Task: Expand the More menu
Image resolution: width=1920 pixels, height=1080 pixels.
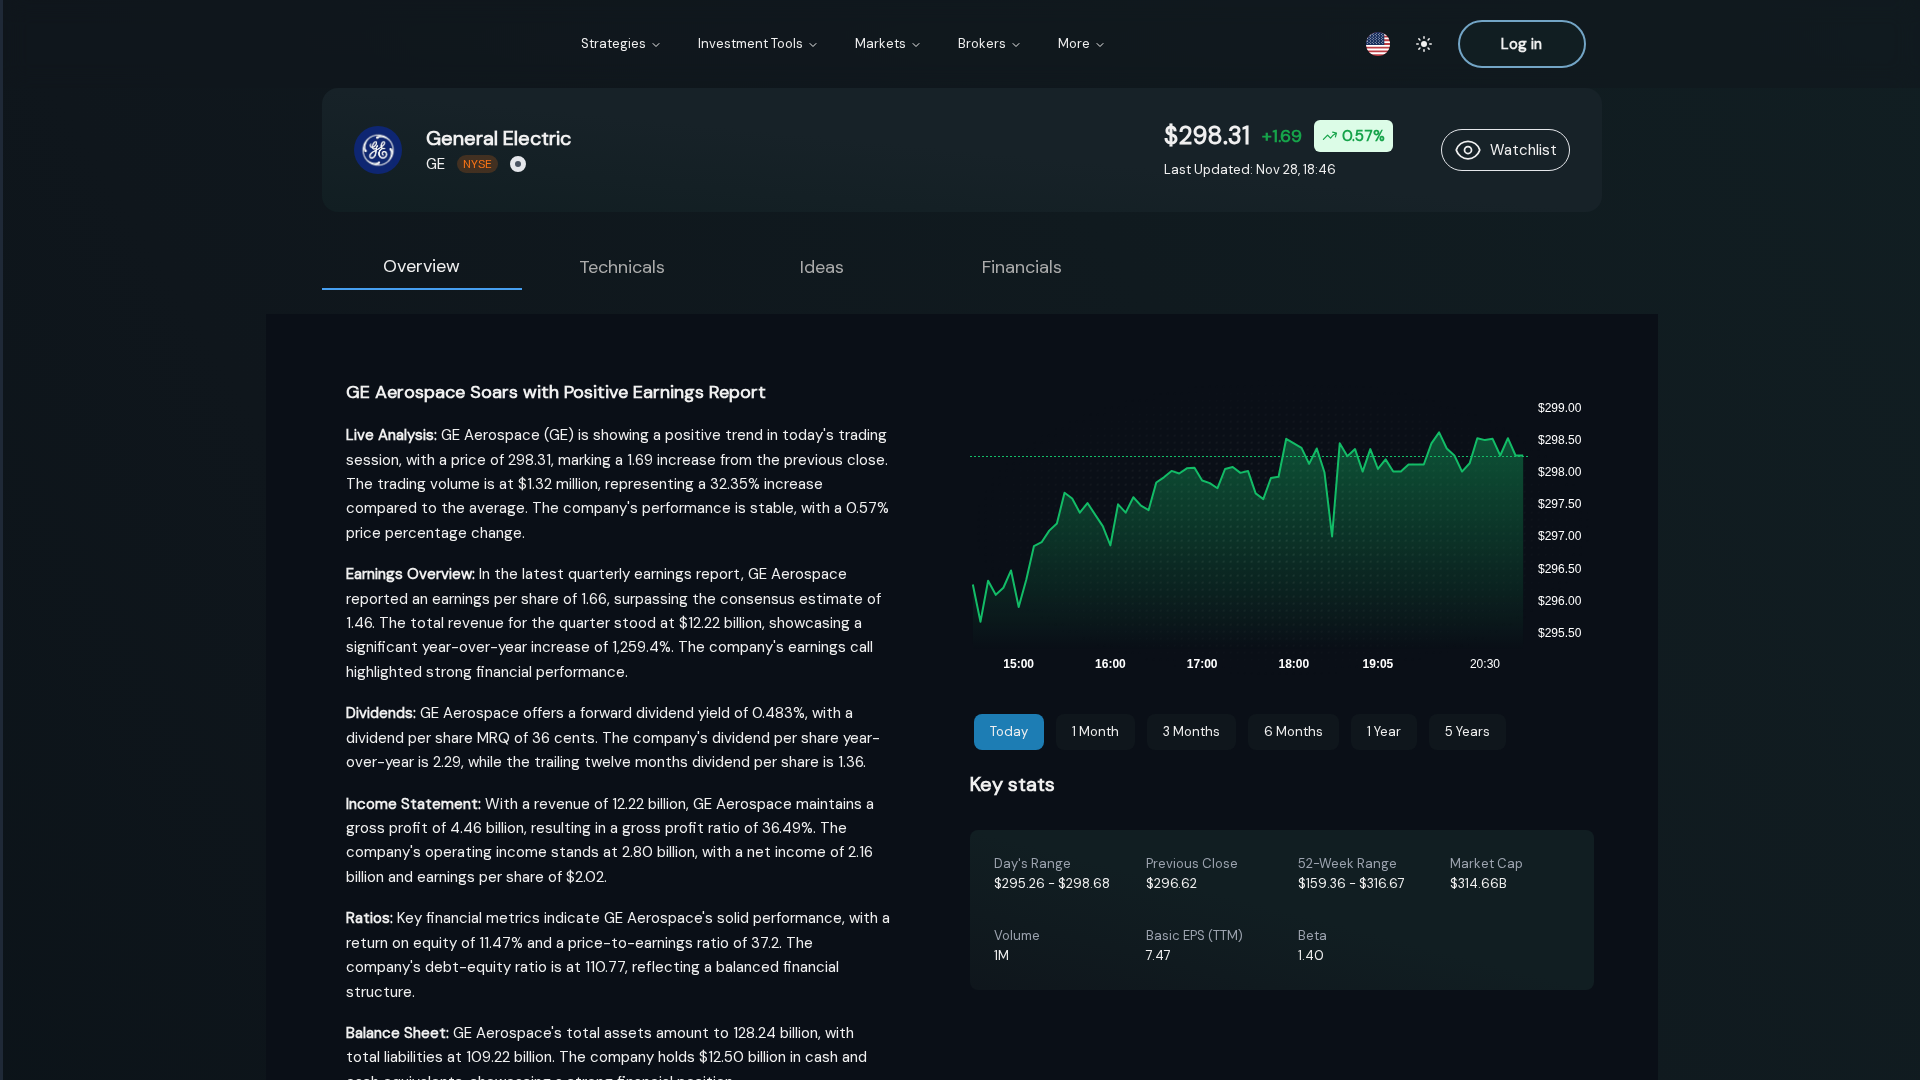Action: pyautogui.click(x=1080, y=44)
